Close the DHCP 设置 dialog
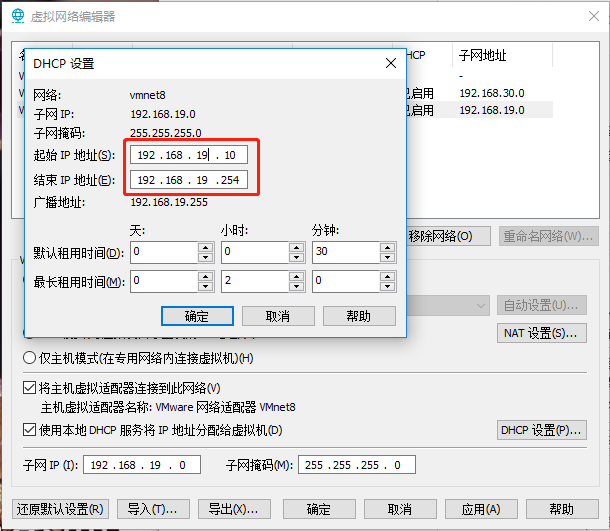Image resolution: width=610 pixels, height=531 pixels. [x=391, y=63]
